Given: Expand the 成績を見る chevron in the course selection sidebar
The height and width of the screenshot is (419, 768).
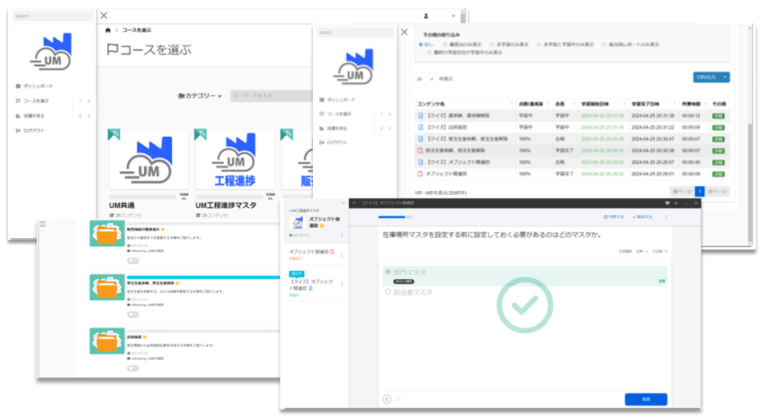Looking at the screenshot, I should pos(89,116).
